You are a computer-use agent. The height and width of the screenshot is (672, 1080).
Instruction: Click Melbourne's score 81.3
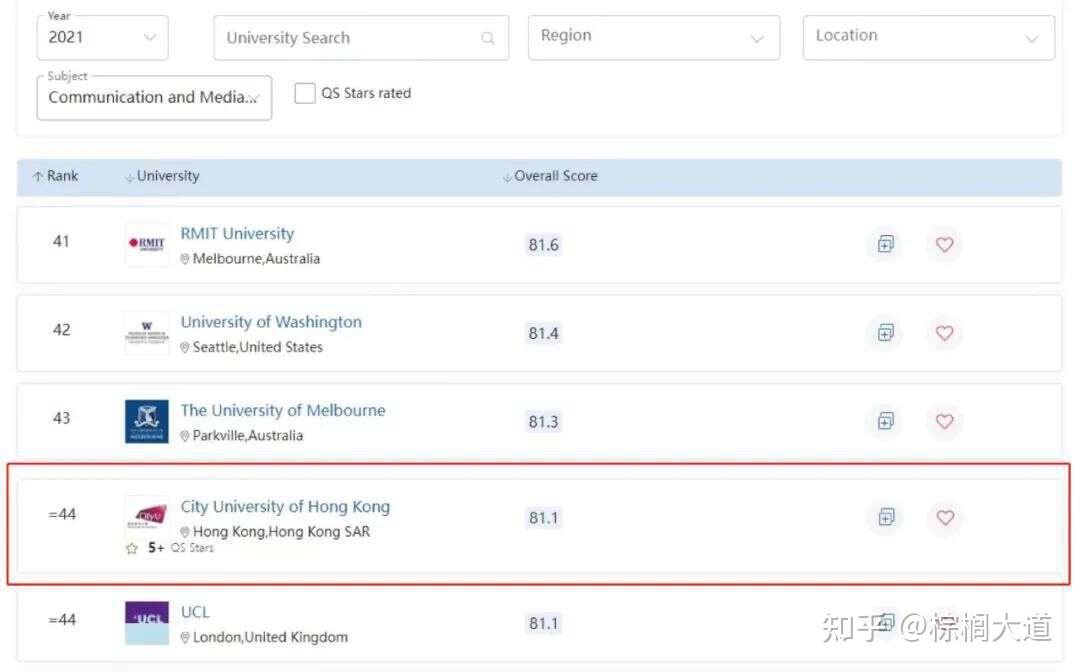(543, 422)
